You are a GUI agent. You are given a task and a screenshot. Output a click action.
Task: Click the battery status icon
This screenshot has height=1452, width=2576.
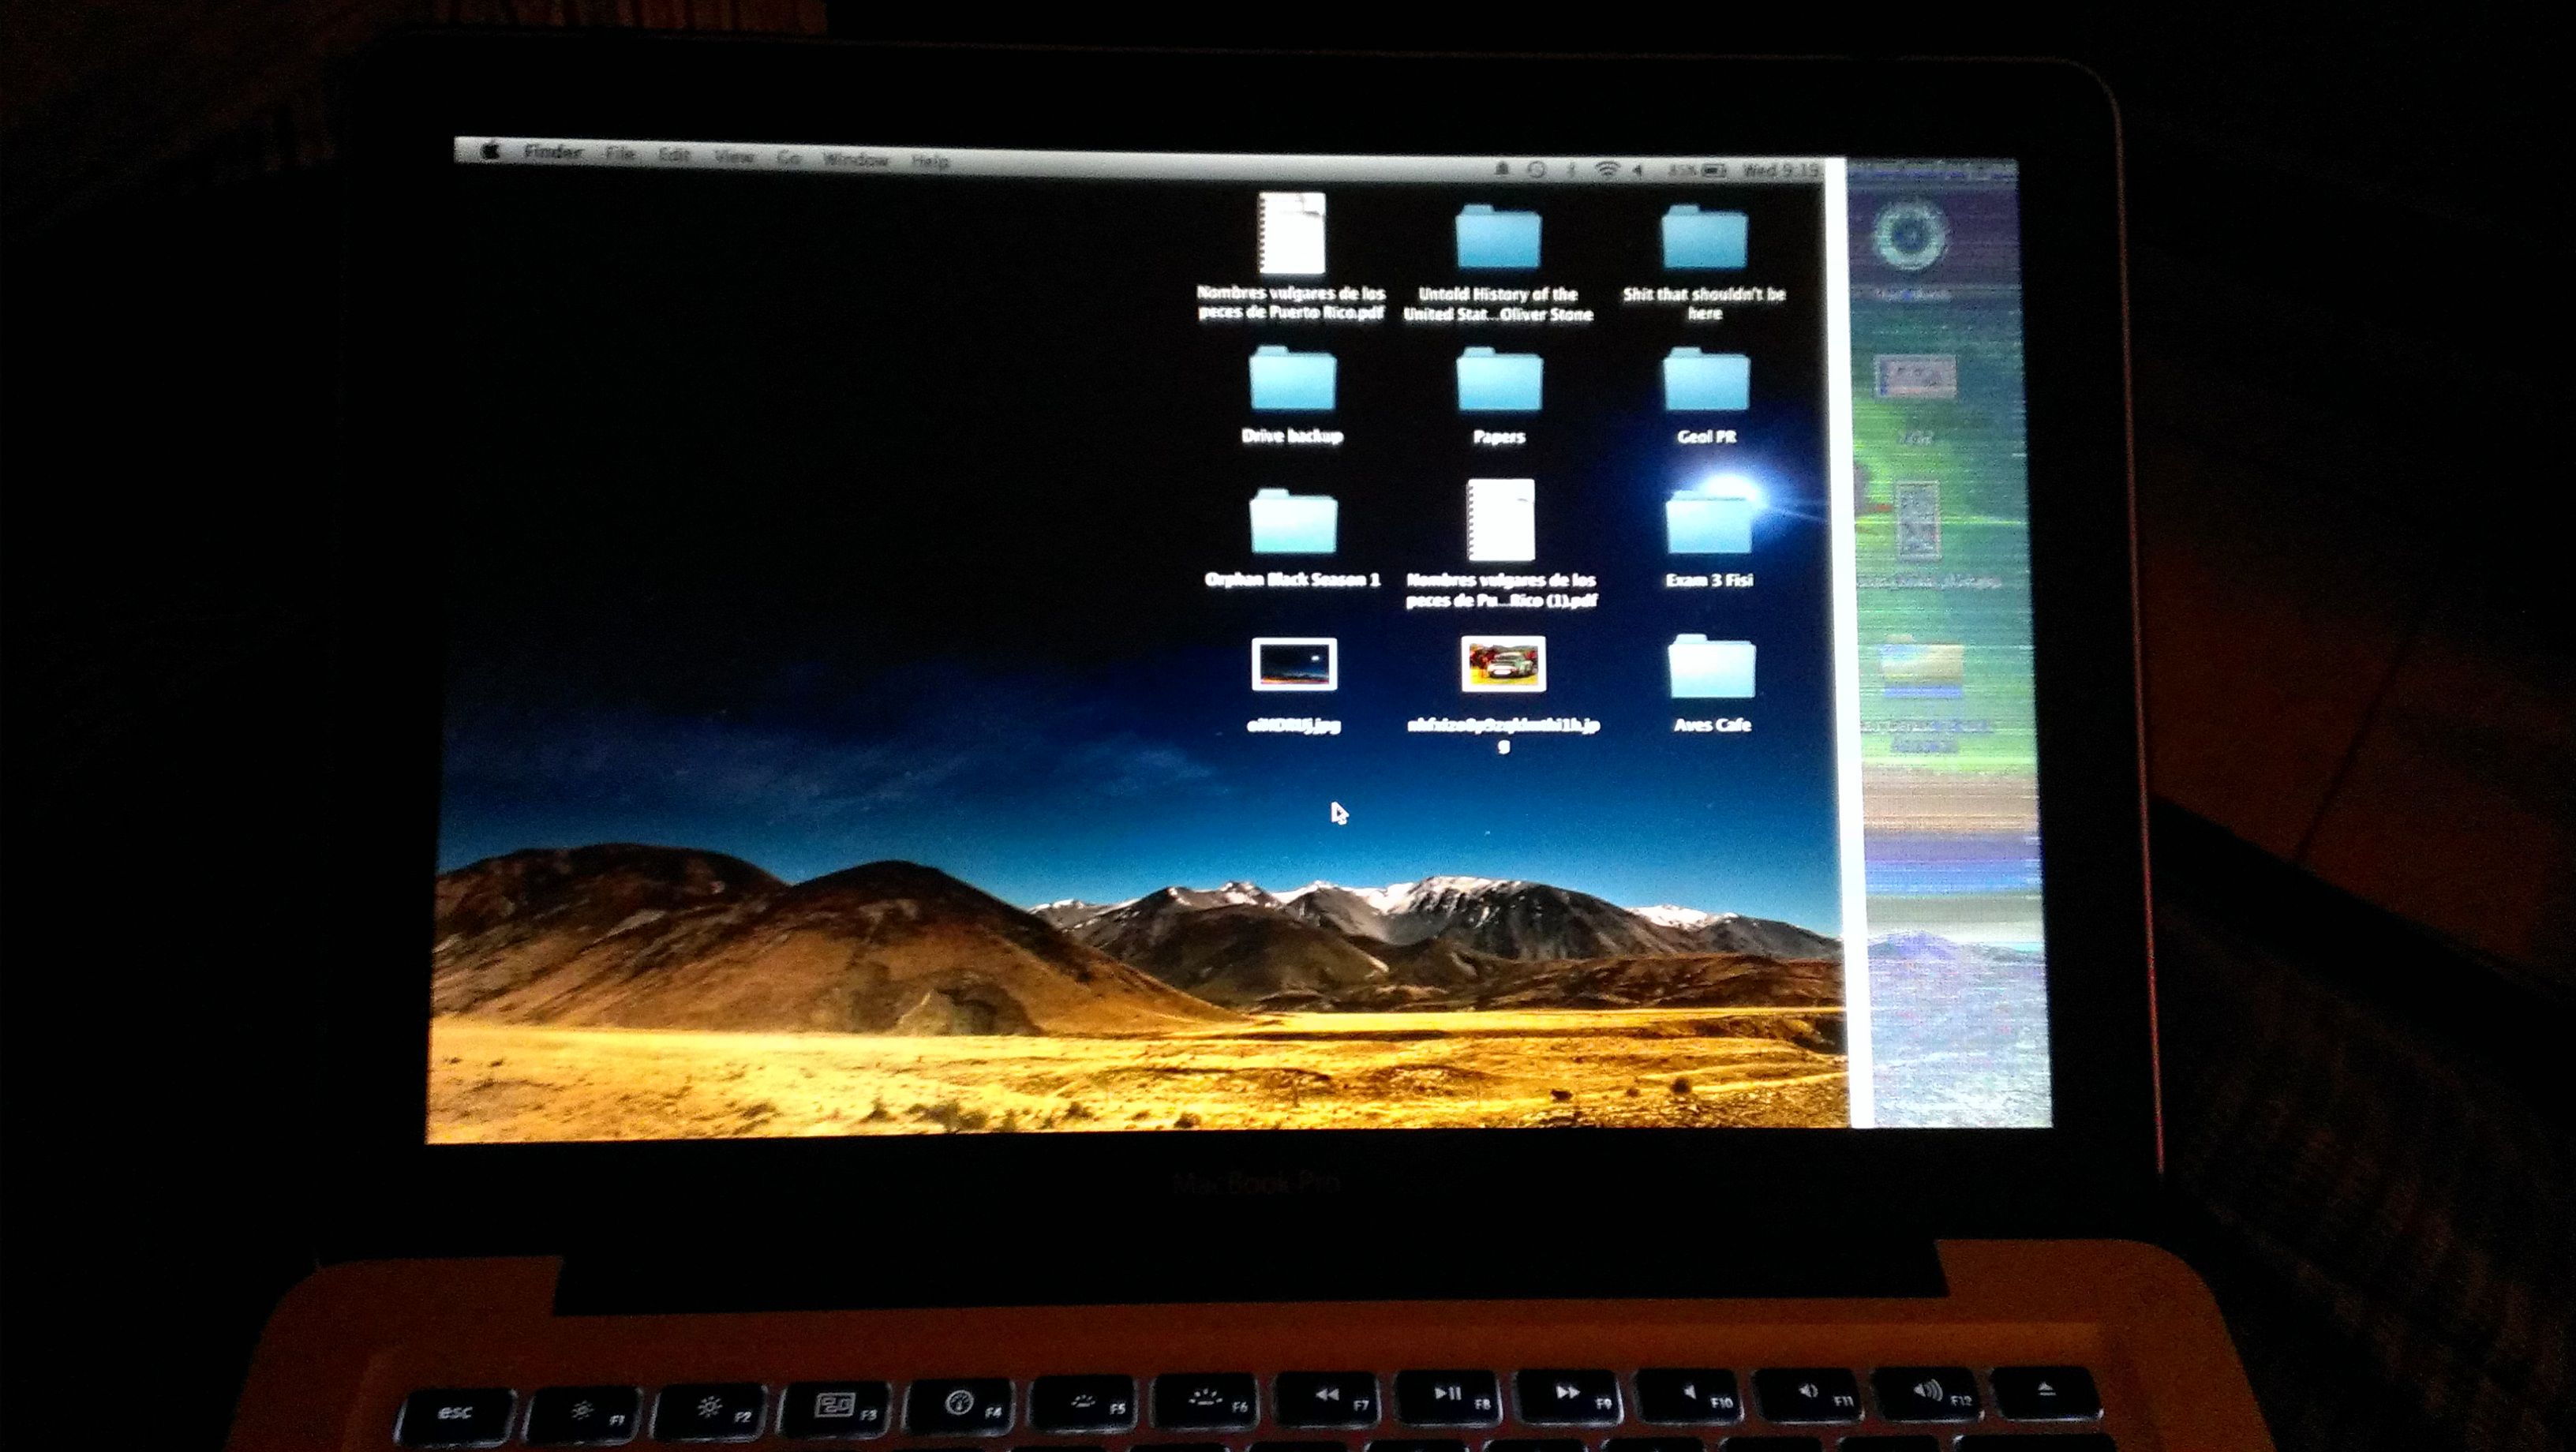[x=1714, y=171]
